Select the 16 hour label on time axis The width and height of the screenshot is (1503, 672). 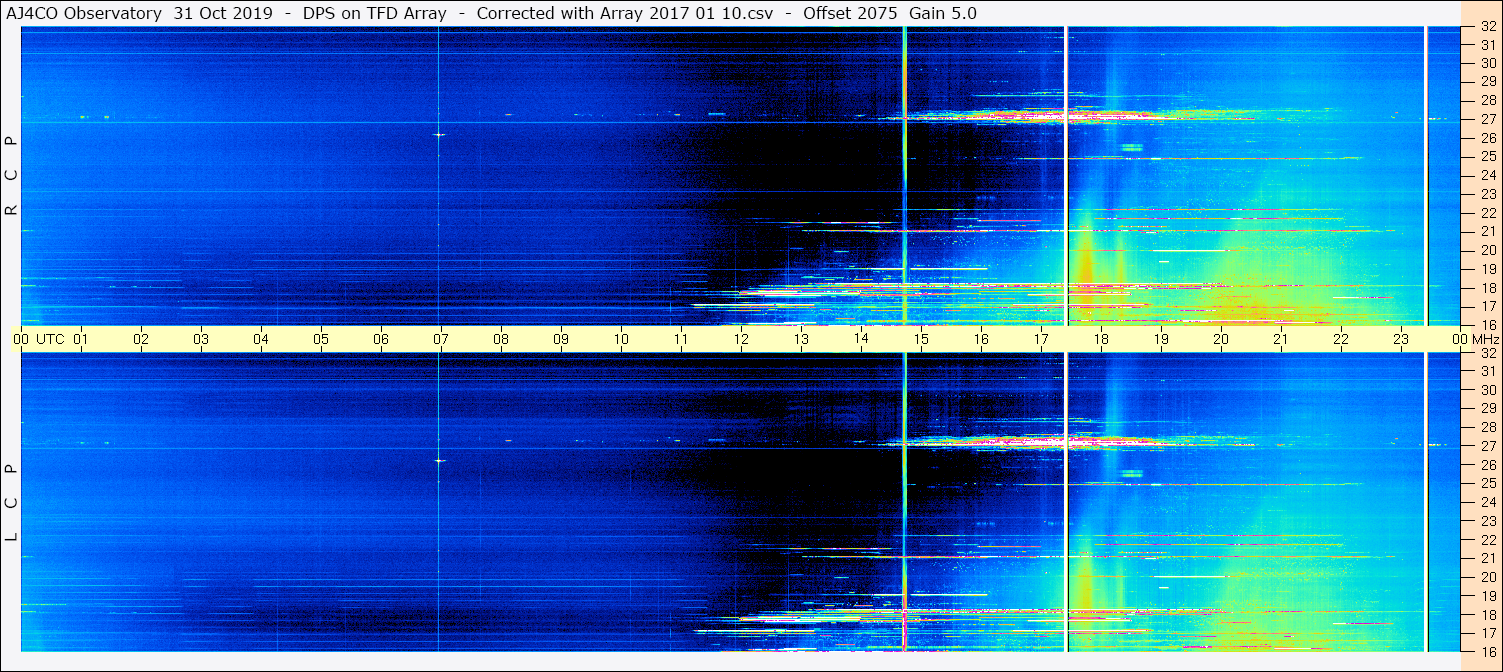click(x=981, y=339)
